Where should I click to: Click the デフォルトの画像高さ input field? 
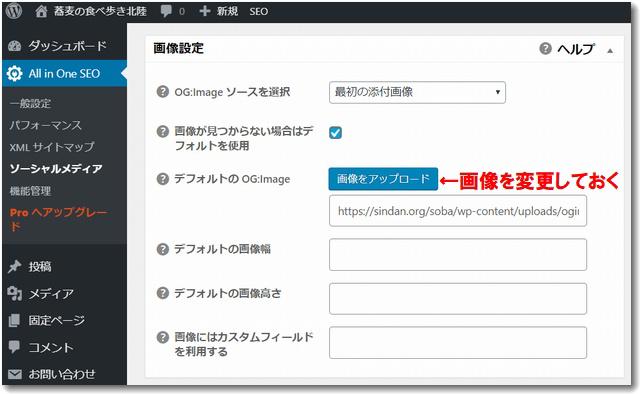pyautogui.click(x=458, y=299)
